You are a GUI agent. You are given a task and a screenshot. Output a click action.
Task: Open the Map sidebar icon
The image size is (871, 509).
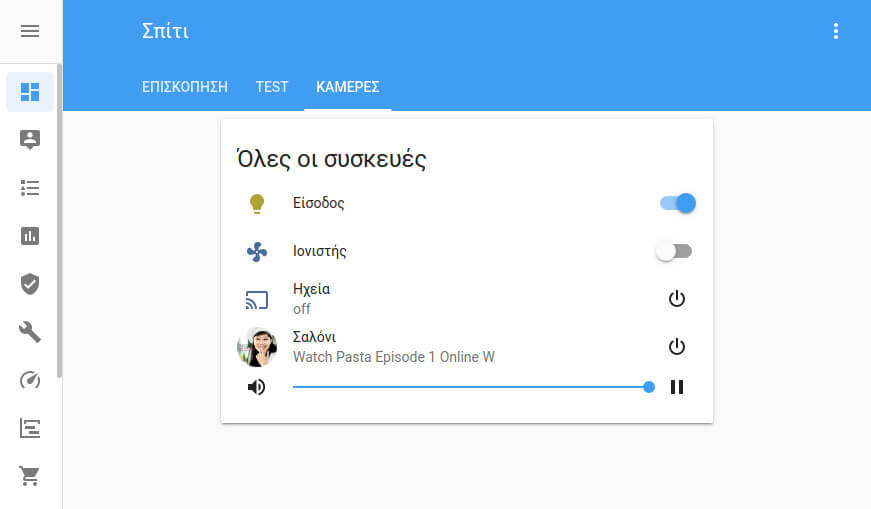point(30,139)
